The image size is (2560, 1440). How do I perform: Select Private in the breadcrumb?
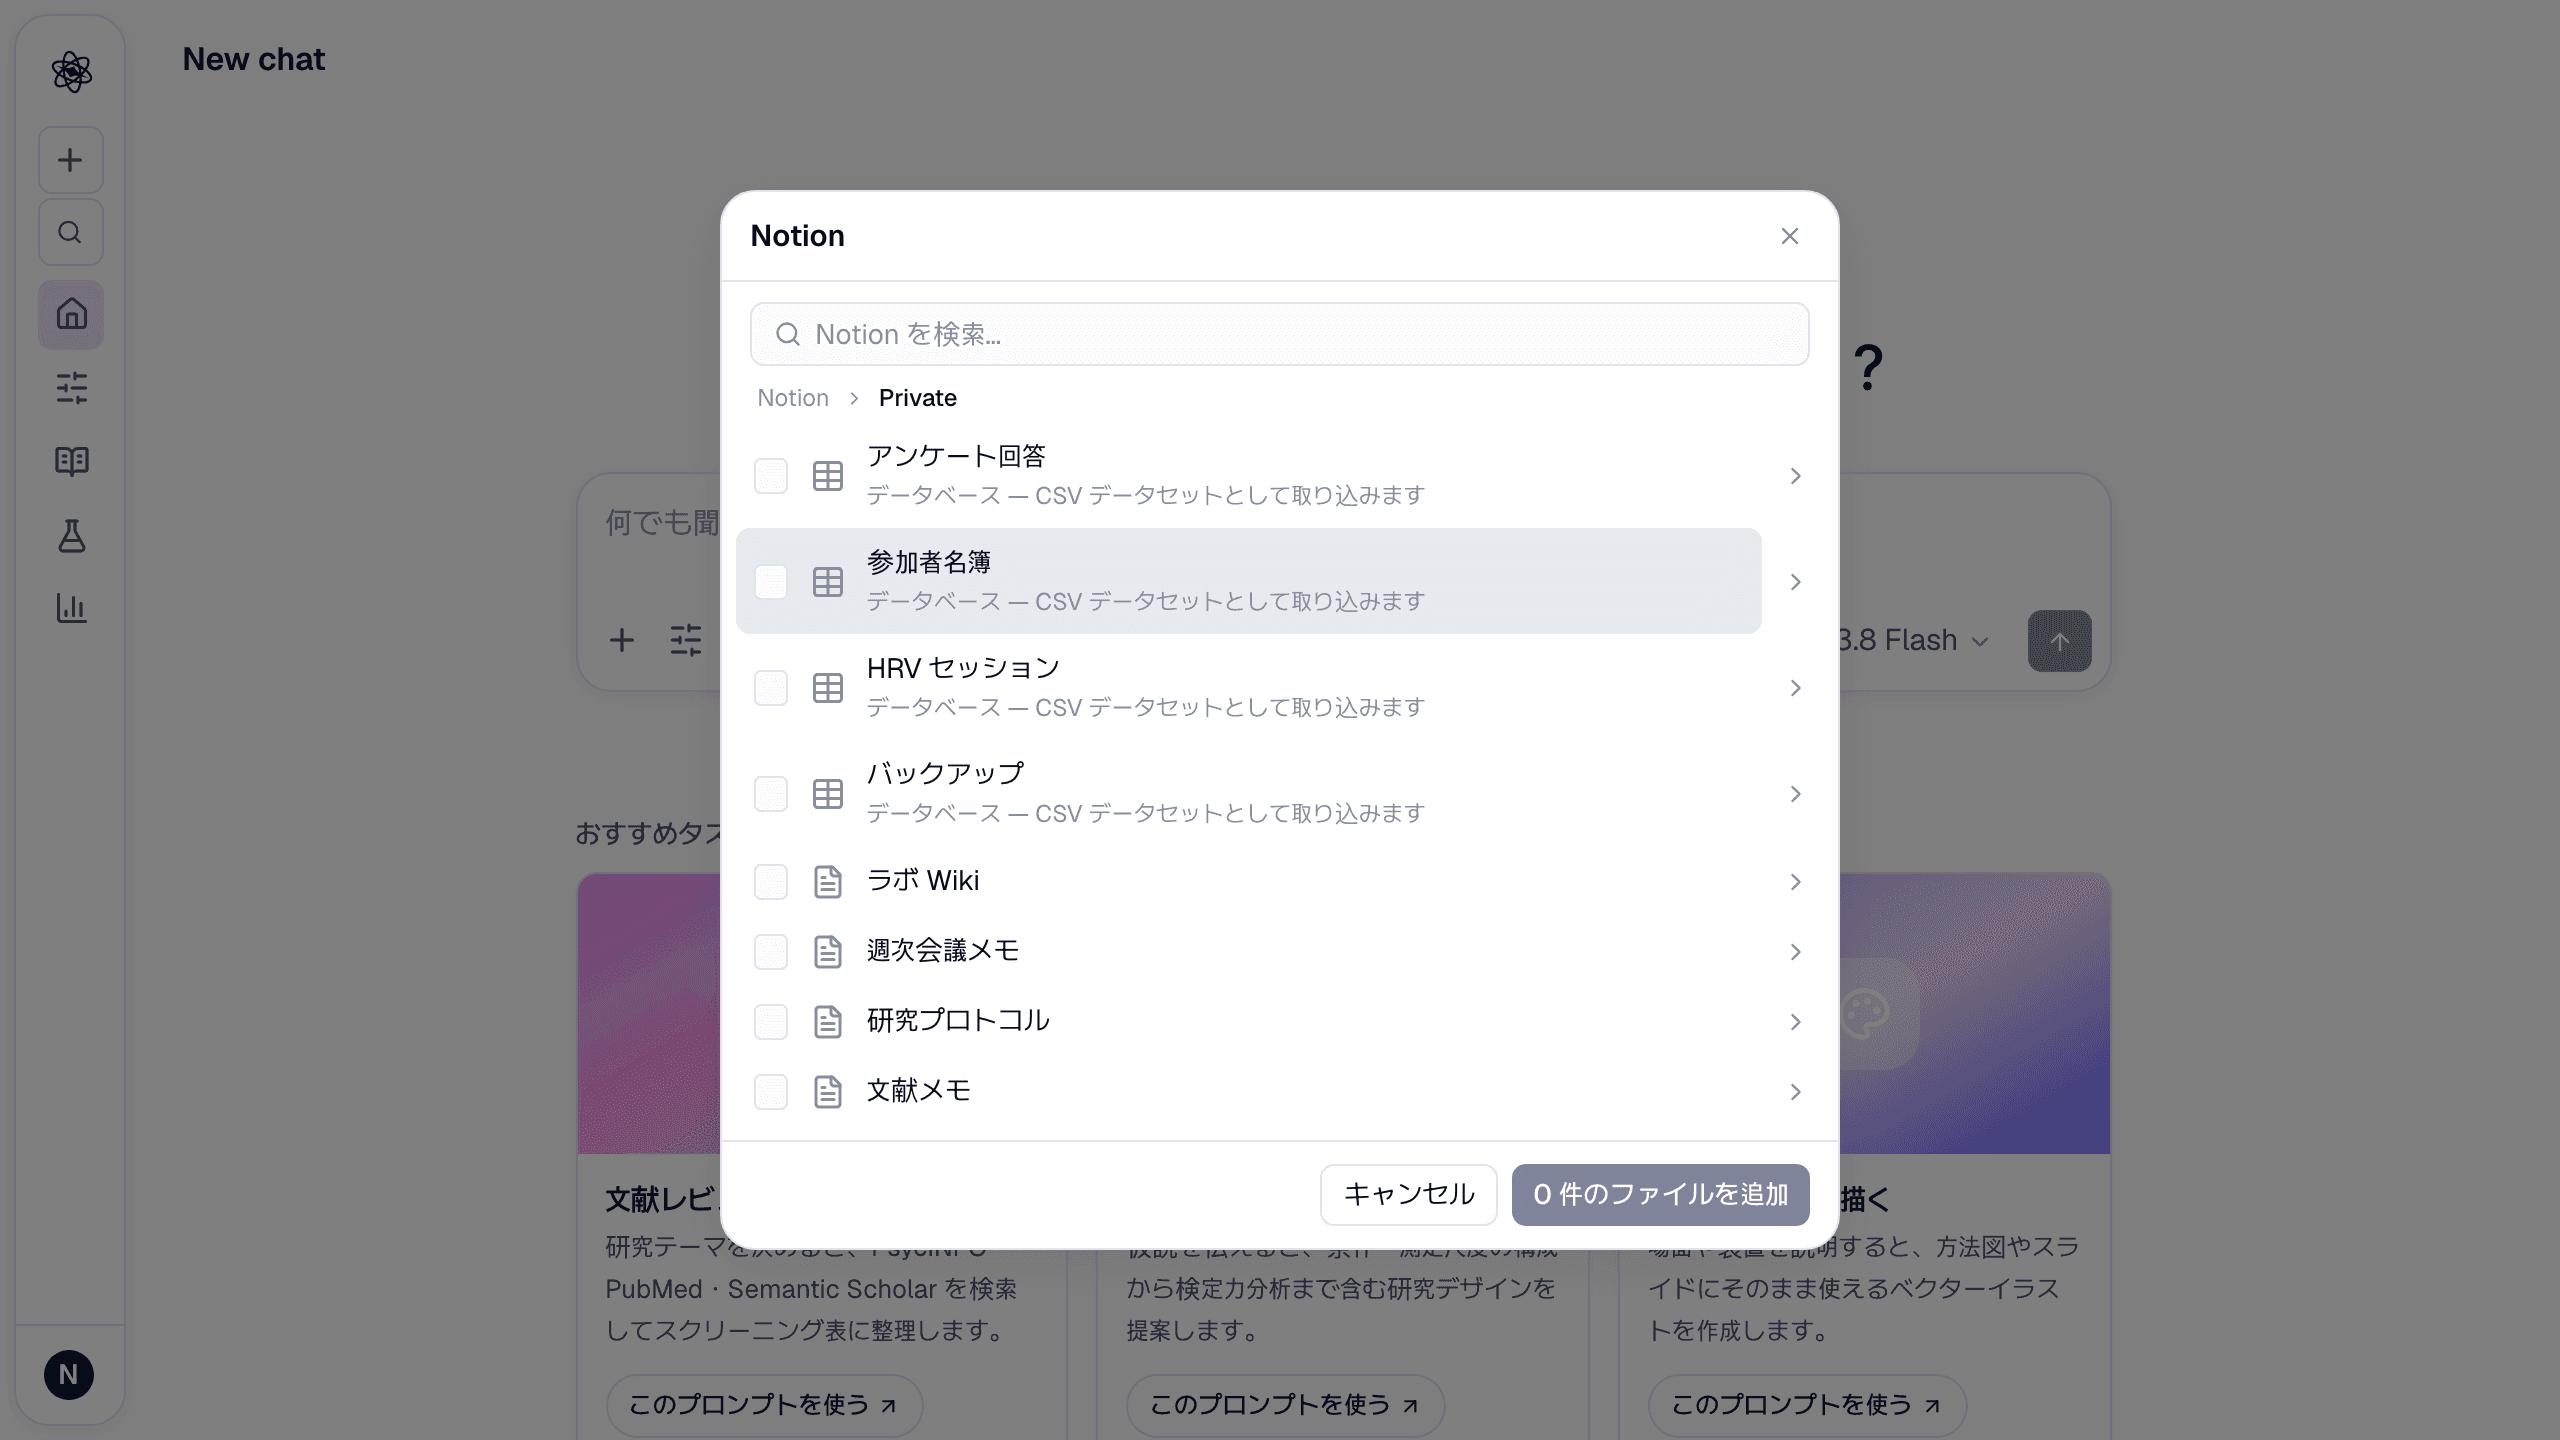coord(917,398)
